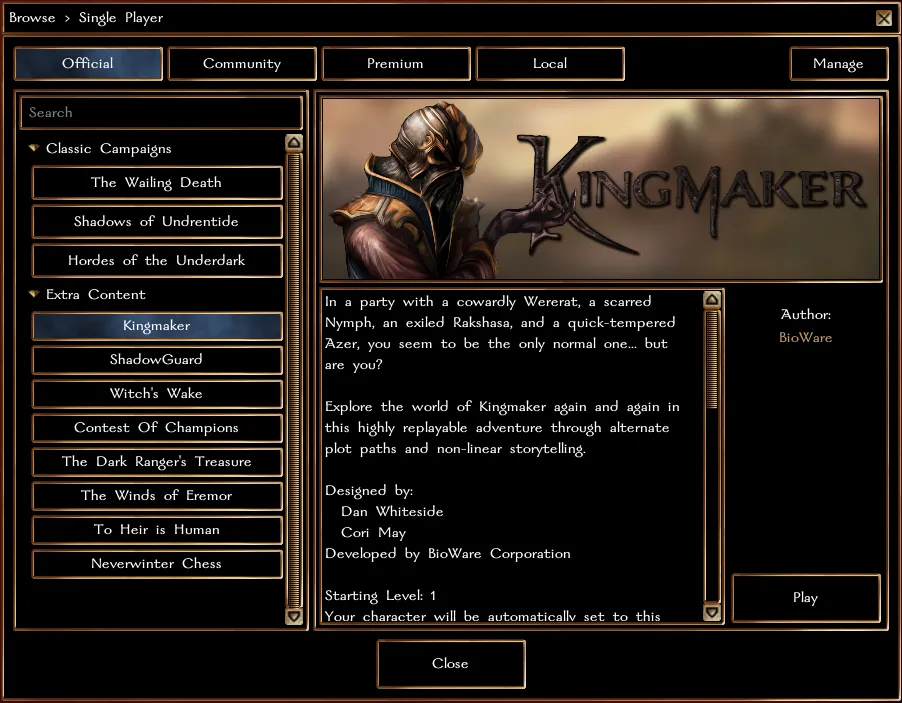Screen dimensions: 902x703
Task: Switch to the Community tab
Action: pyautogui.click(x=242, y=64)
